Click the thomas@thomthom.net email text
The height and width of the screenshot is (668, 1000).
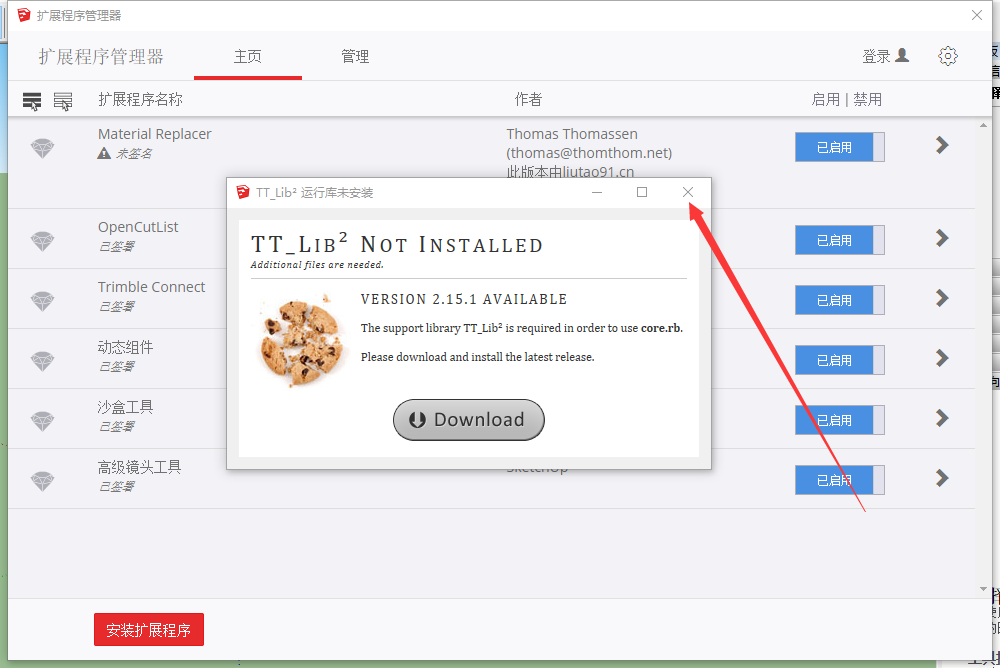[x=589, y=153]
